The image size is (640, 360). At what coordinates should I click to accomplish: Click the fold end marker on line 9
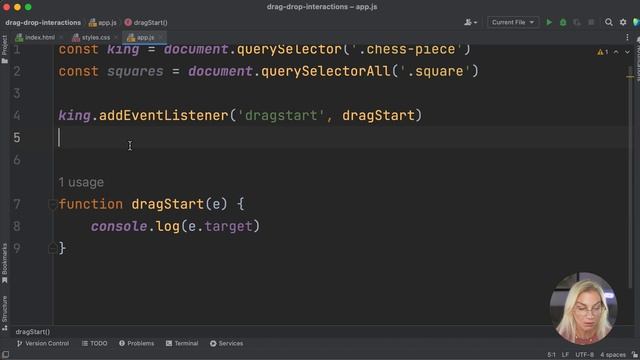point(52,248)
